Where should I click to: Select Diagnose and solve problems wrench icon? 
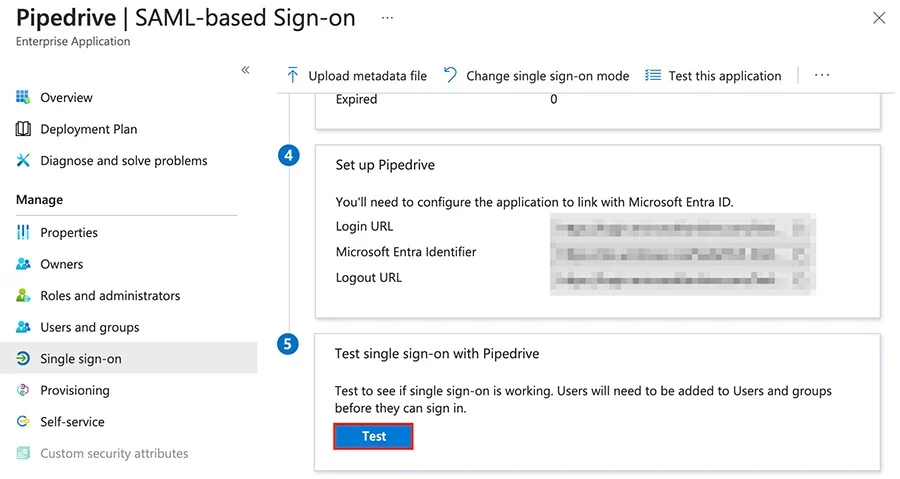[x=23, y=160]
